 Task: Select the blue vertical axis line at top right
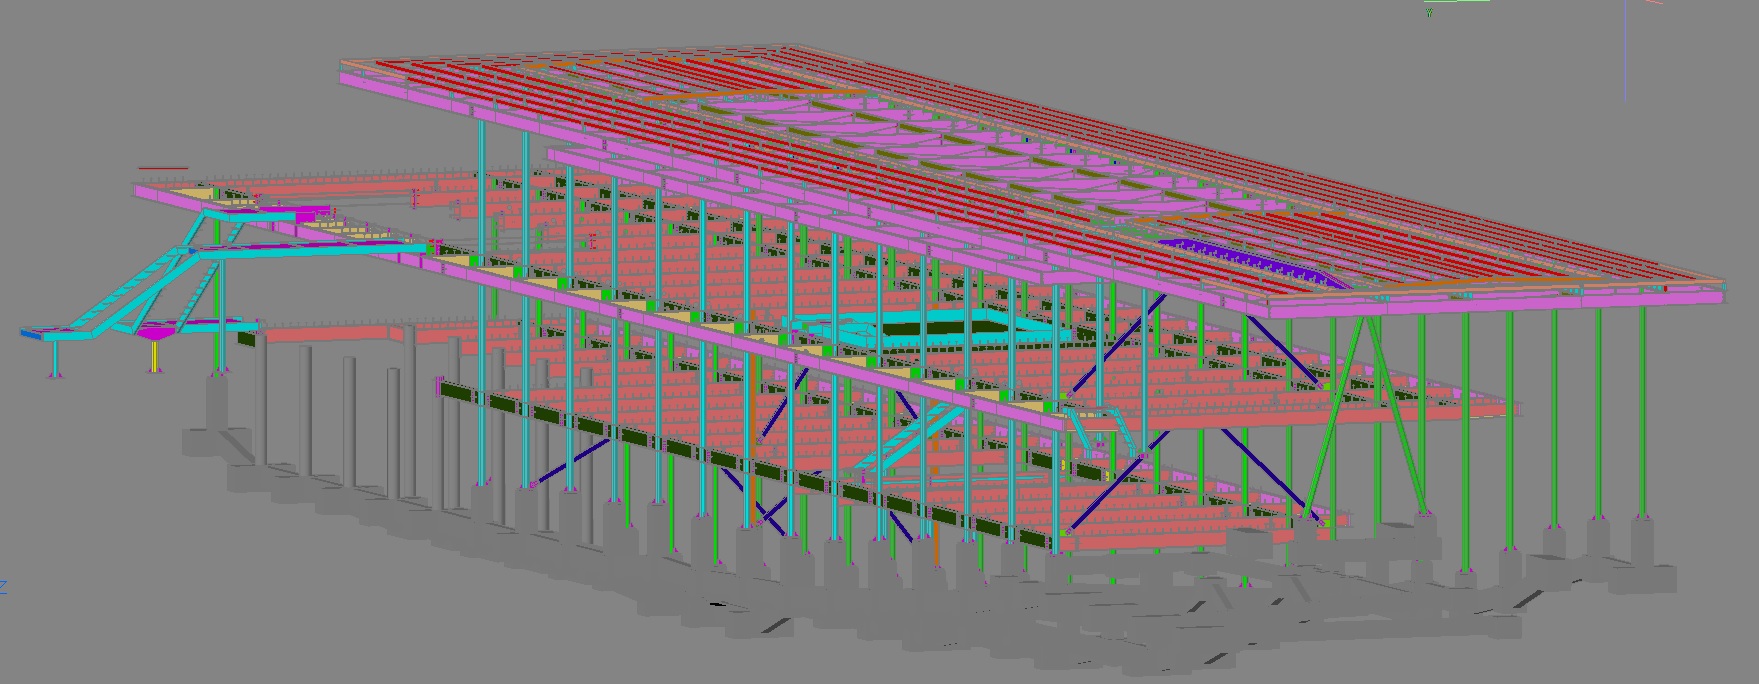[1625, 50]
